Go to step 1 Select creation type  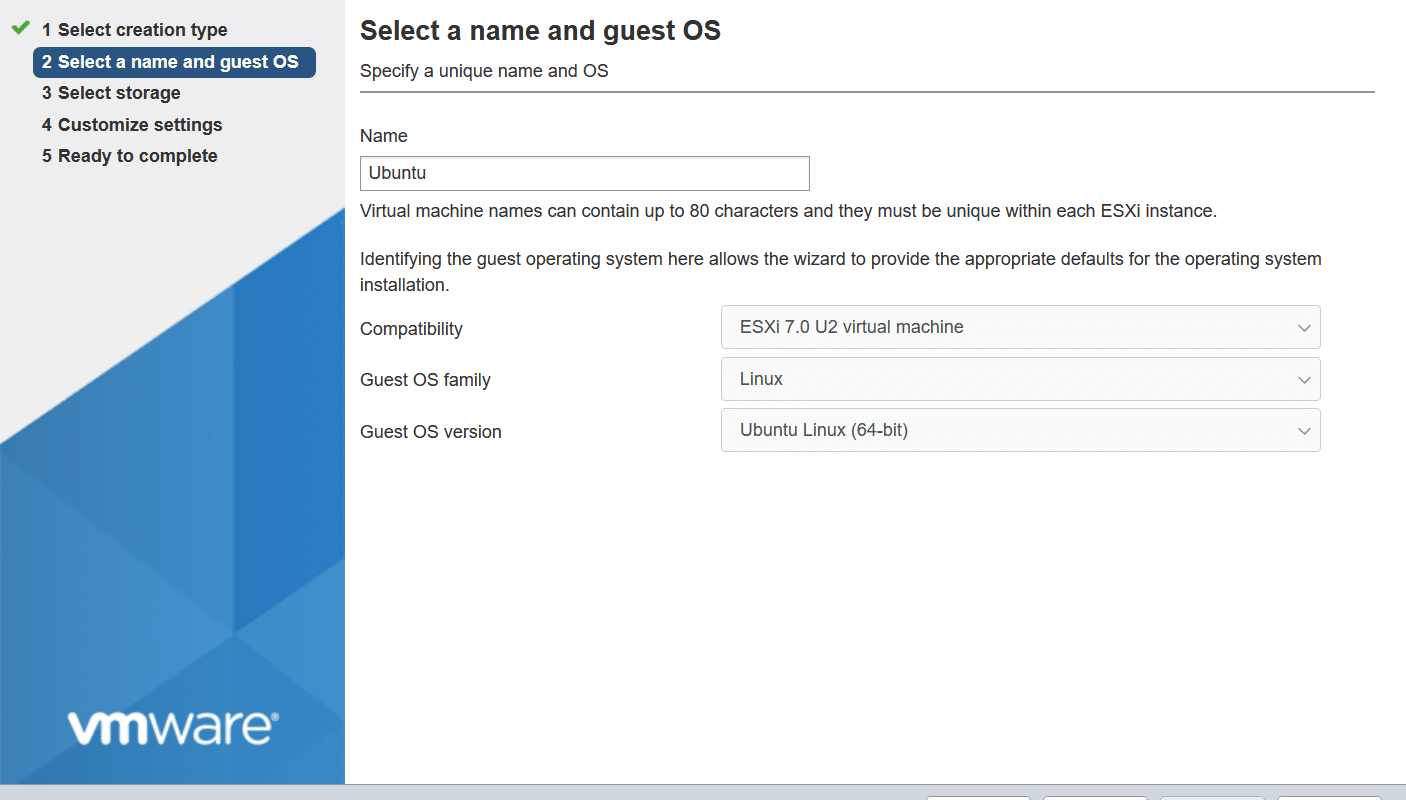pos(134,30)
